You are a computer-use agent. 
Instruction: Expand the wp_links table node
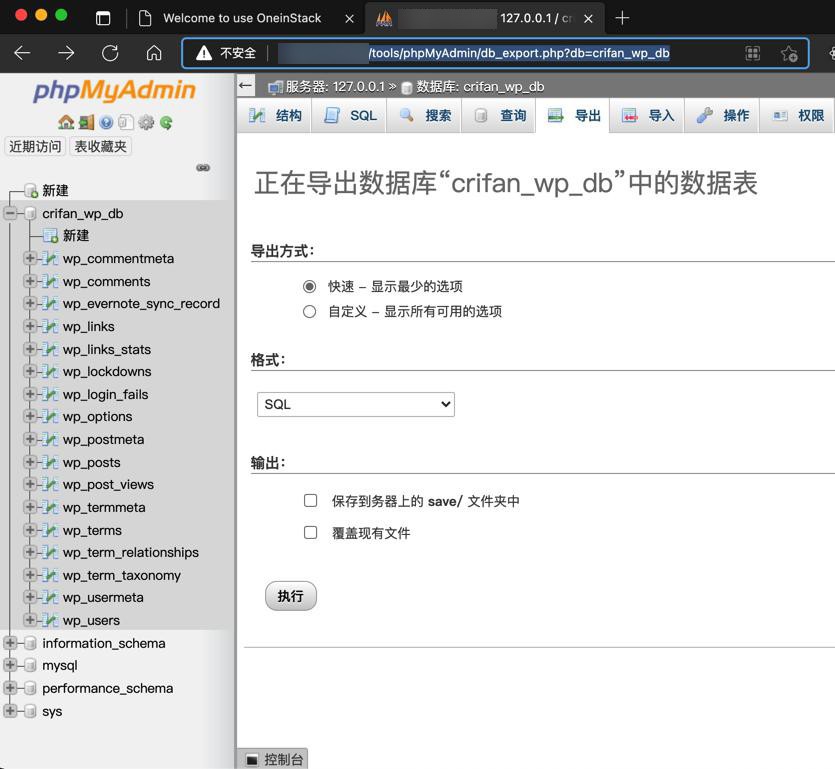[x=30, y=326]
